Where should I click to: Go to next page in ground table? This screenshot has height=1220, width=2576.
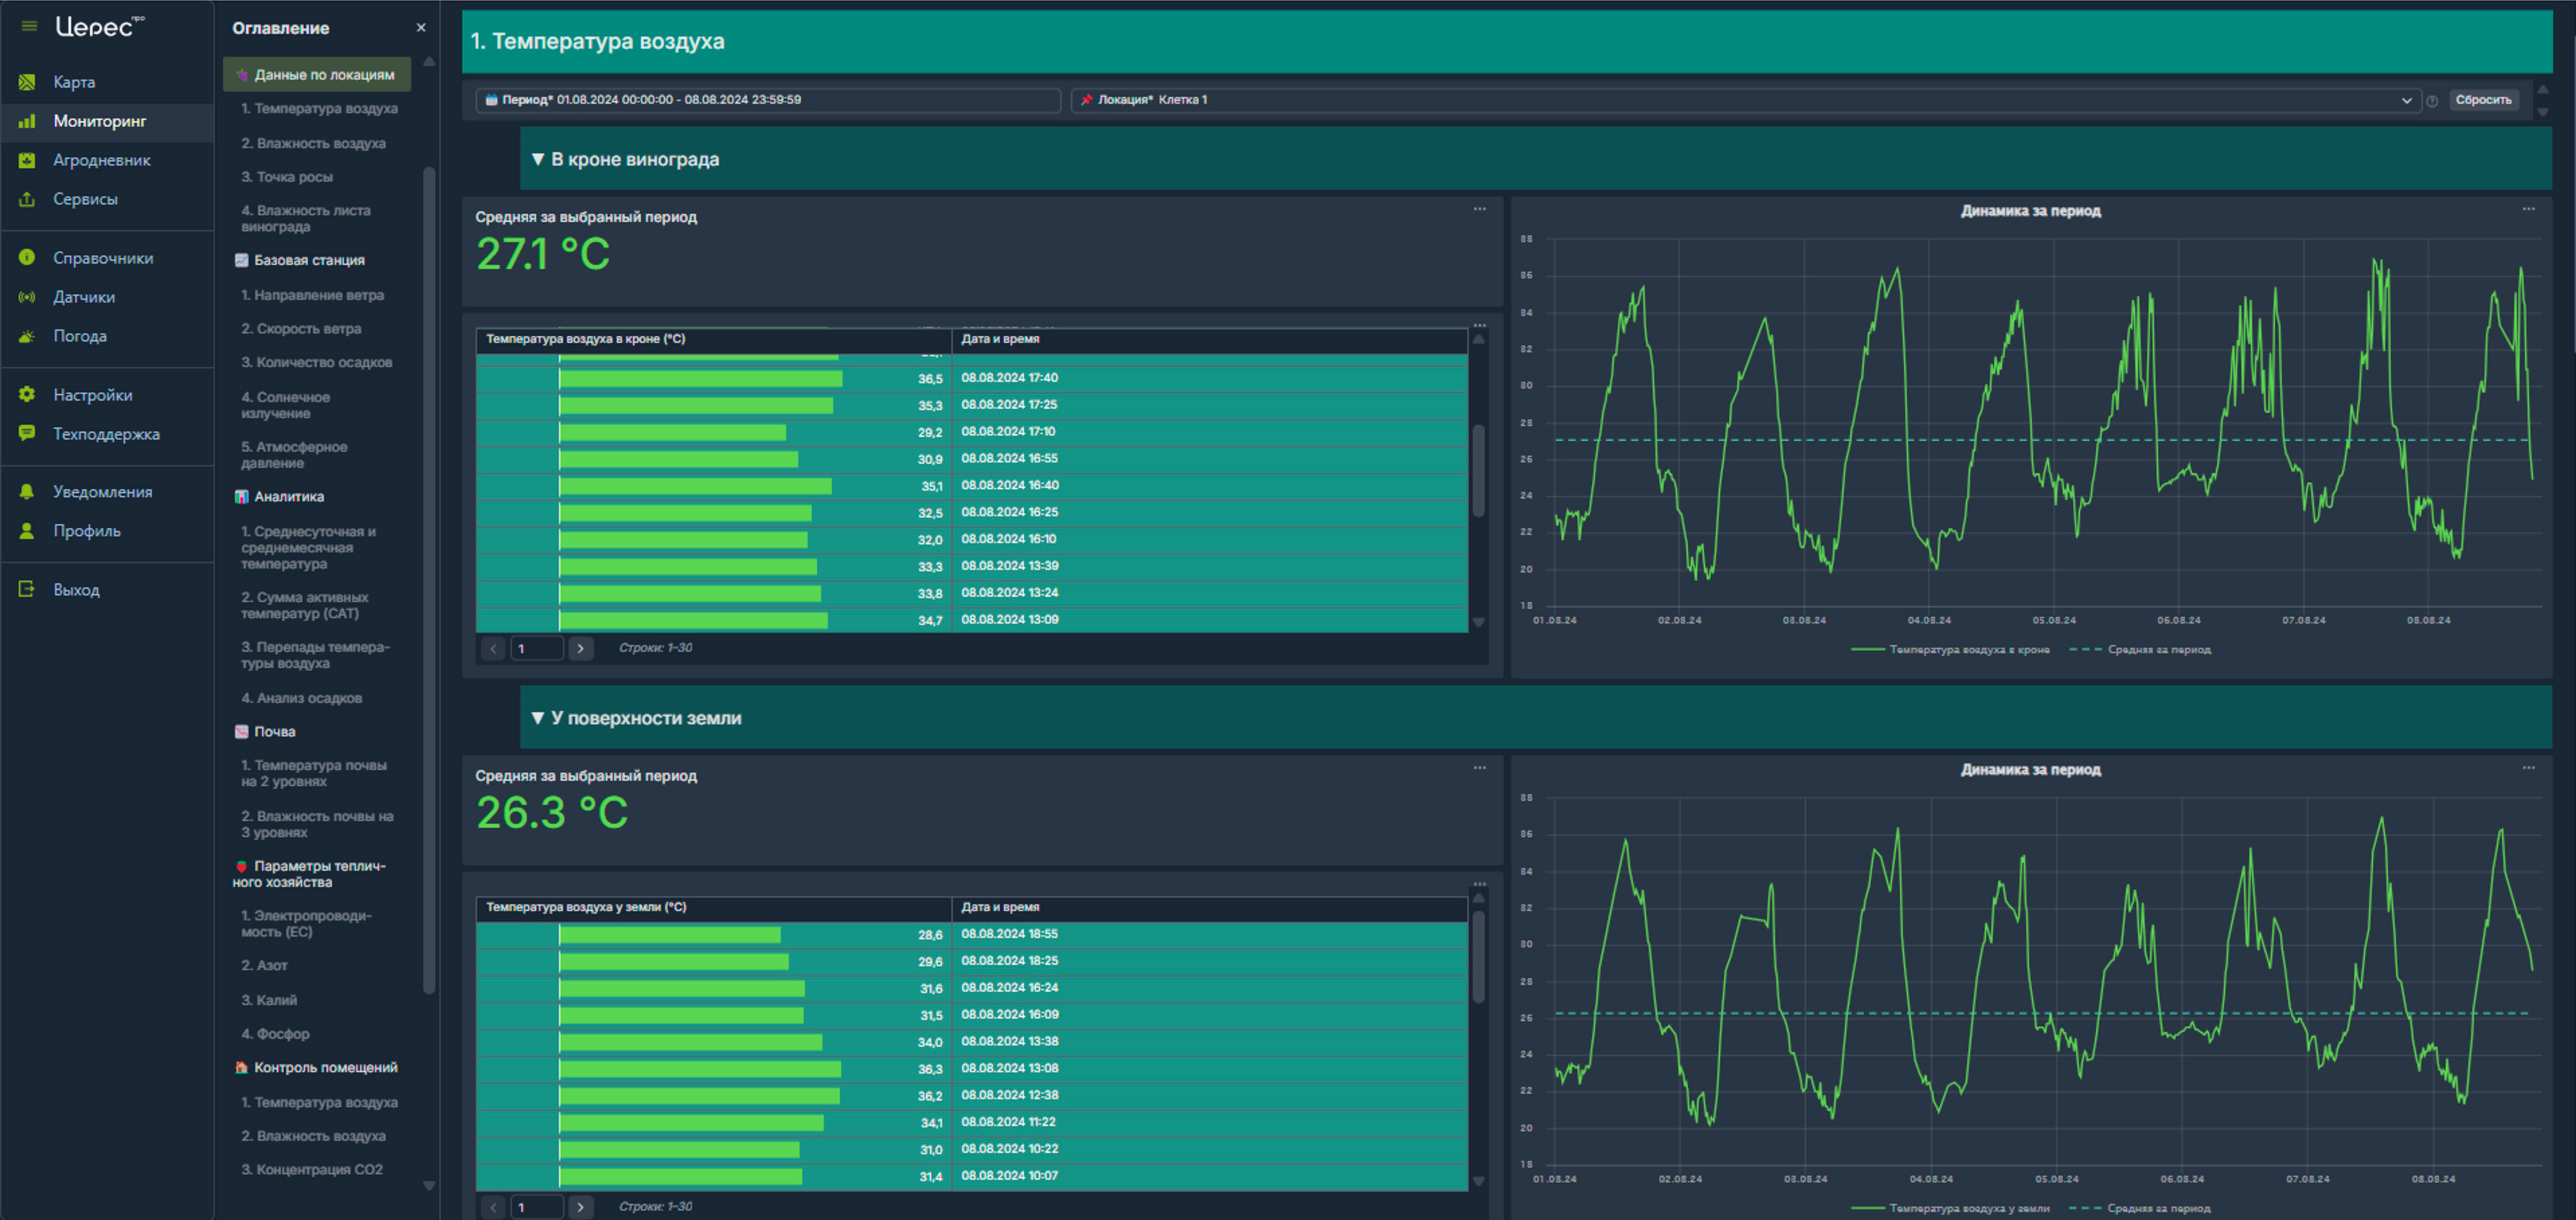click(x=580, y=1208)
